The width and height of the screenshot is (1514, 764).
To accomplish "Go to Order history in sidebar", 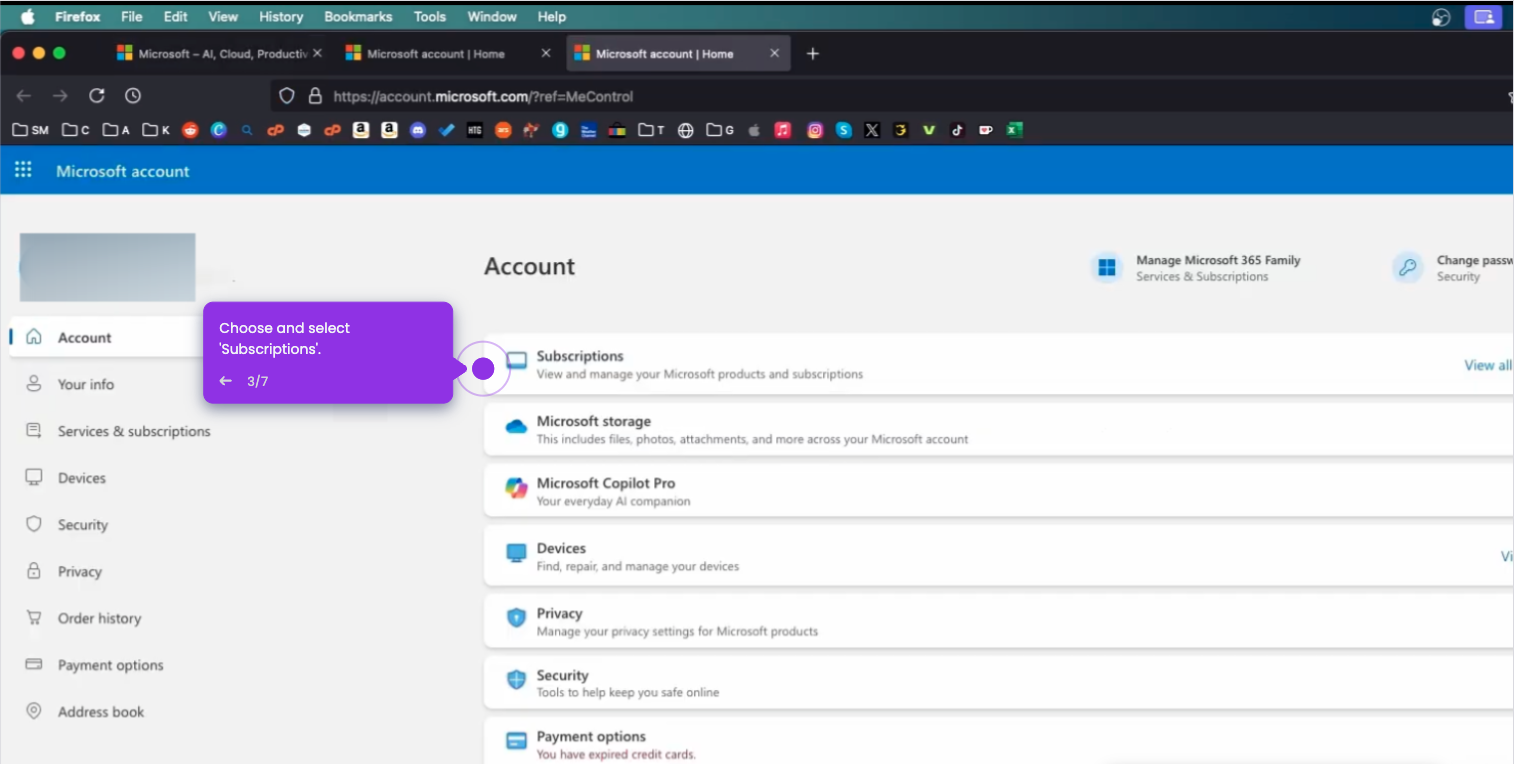I will (99, 618).
